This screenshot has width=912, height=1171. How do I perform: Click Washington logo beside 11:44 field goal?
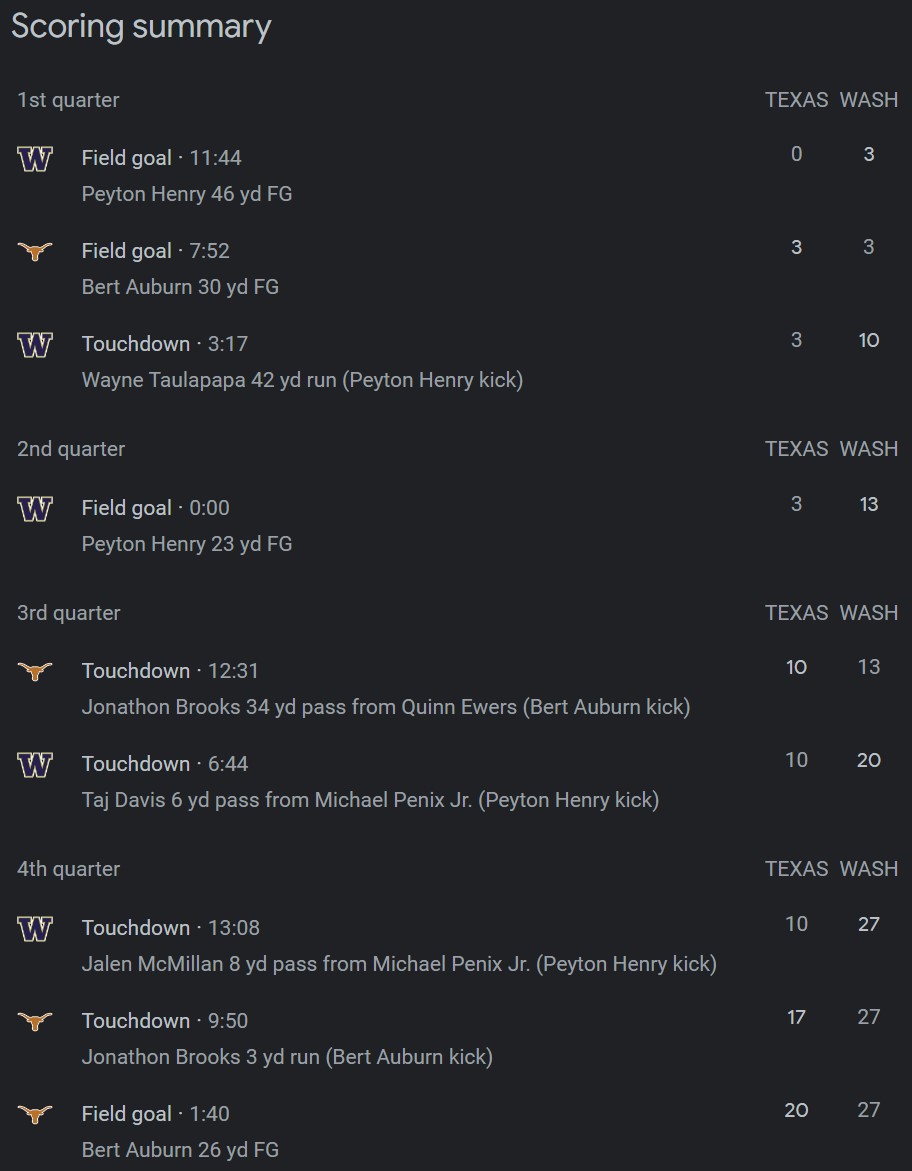pyautogui.click(x=35, y=158)
